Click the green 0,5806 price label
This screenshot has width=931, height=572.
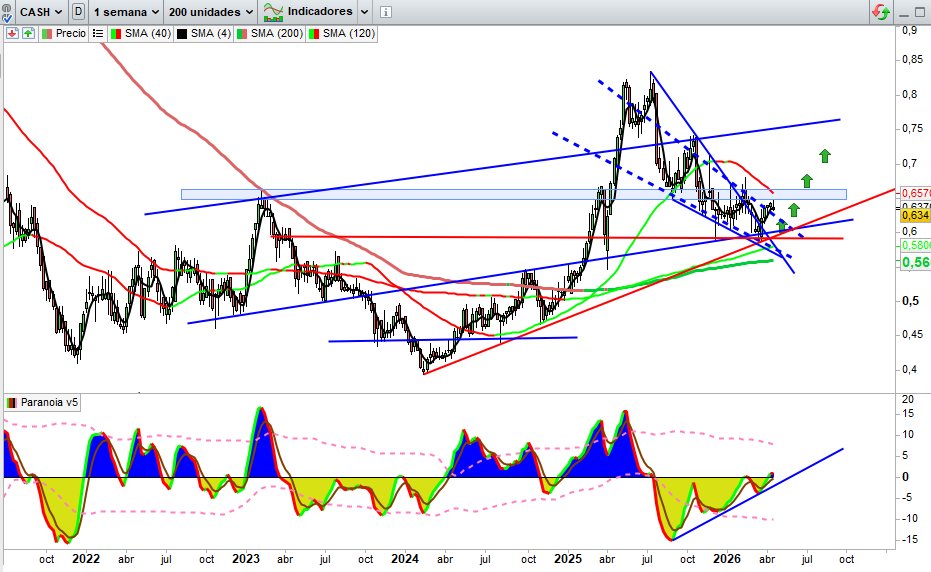(x=915, y=245)
